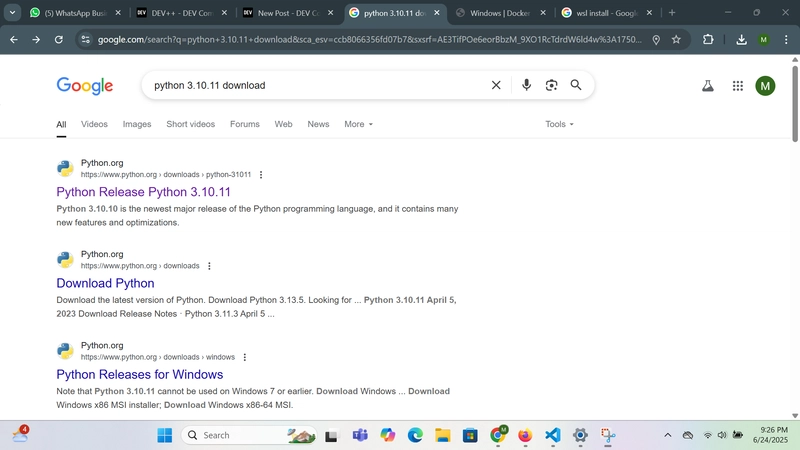Open the Windows Start menu
The height and width of the screenshot is (450, 800).
tap(164, 435)
